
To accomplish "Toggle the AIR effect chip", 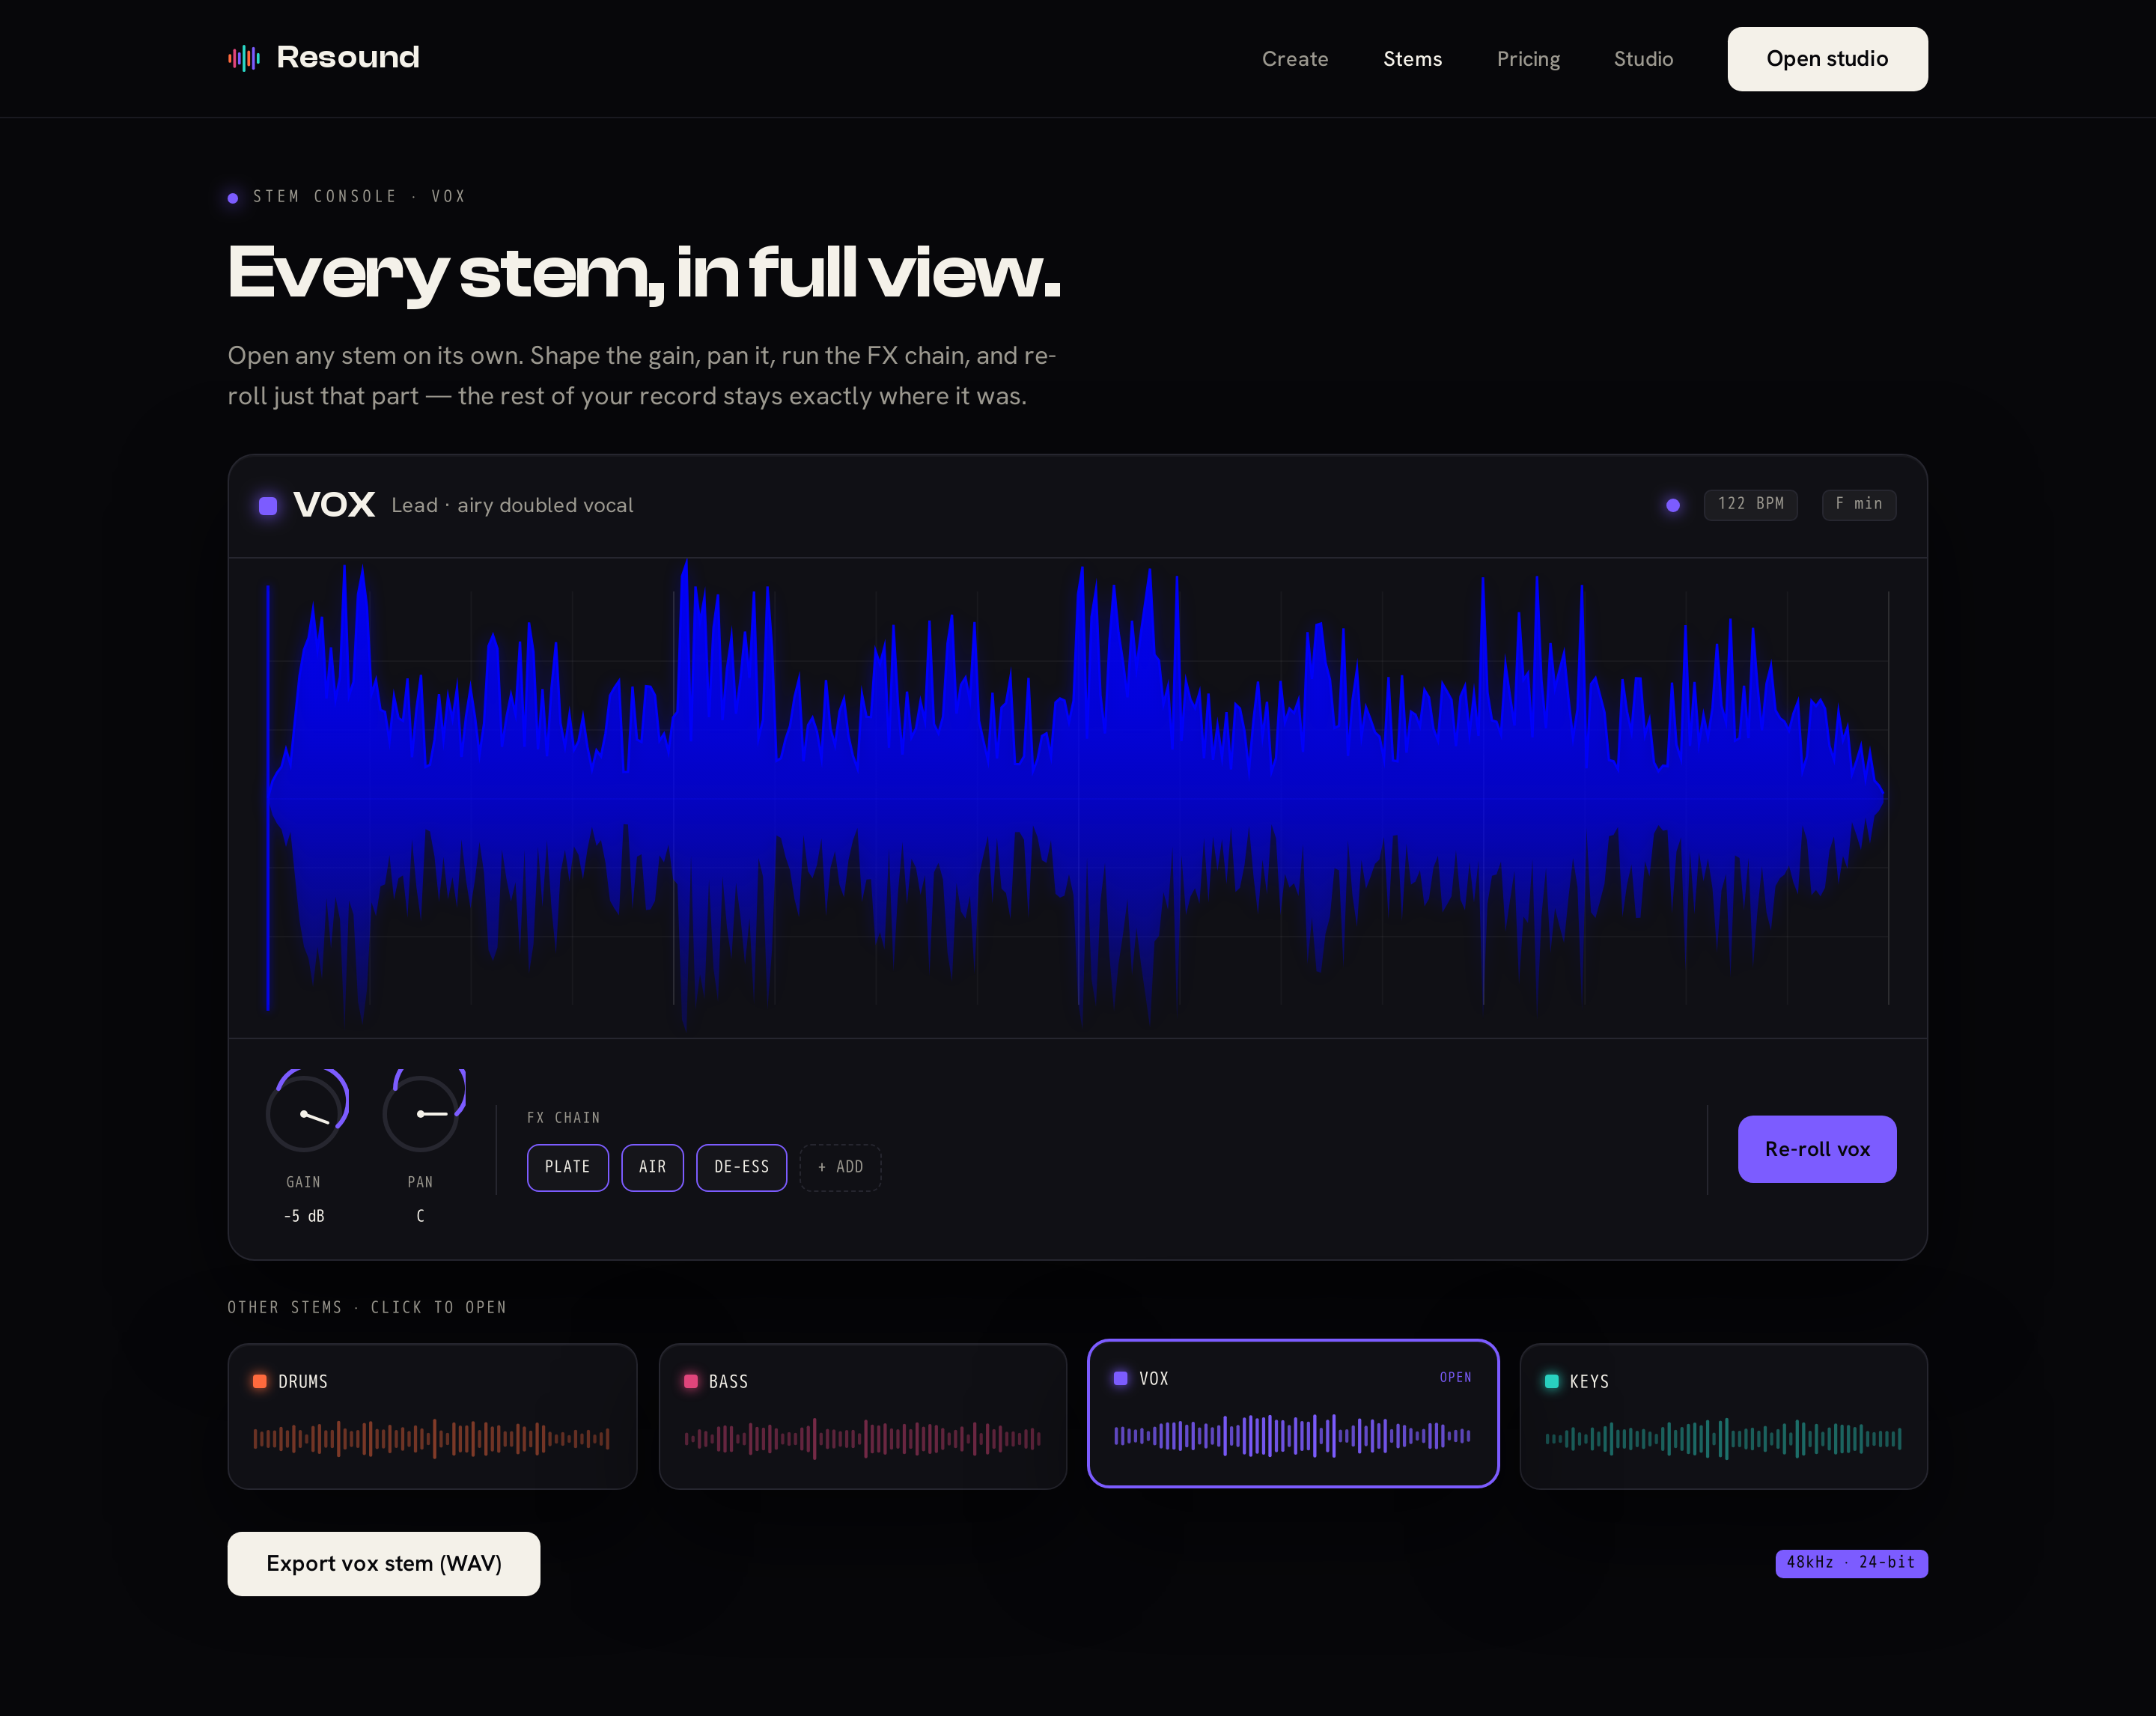I will pyautogui.click(x=652, y=1167).
